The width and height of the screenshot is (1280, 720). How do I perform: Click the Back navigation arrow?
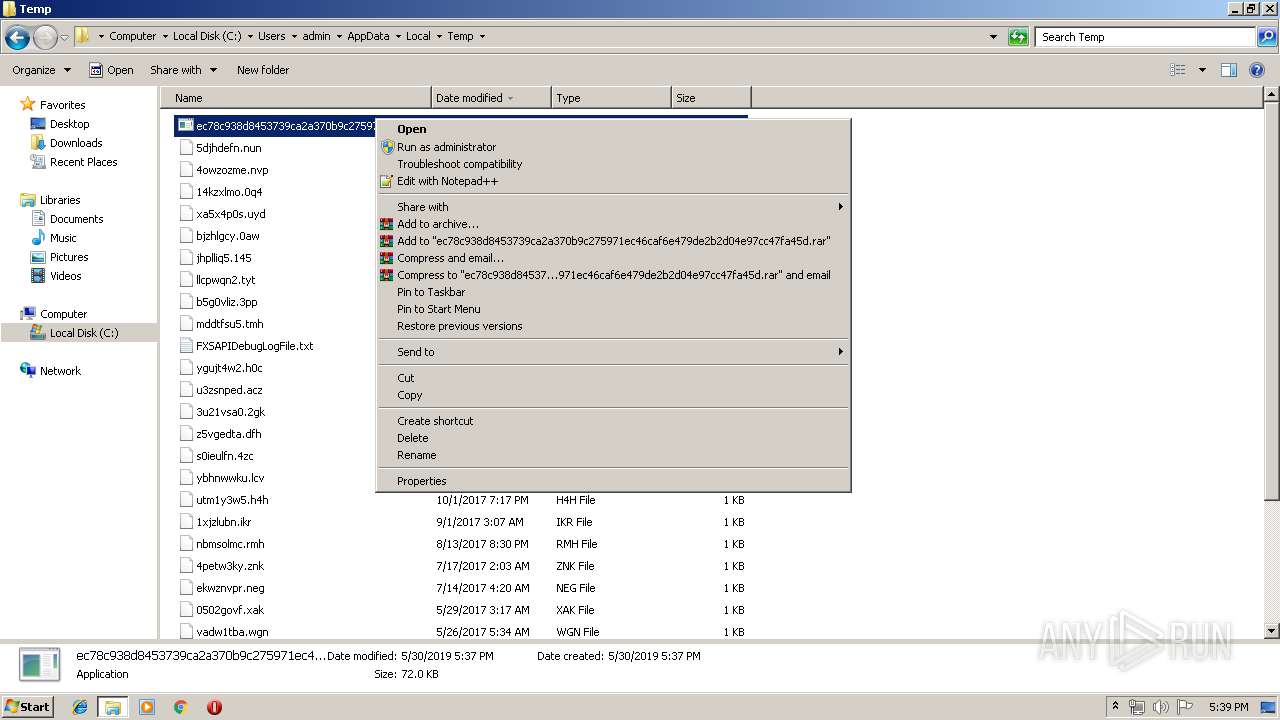pyautogui.click(x=17, y=38)
